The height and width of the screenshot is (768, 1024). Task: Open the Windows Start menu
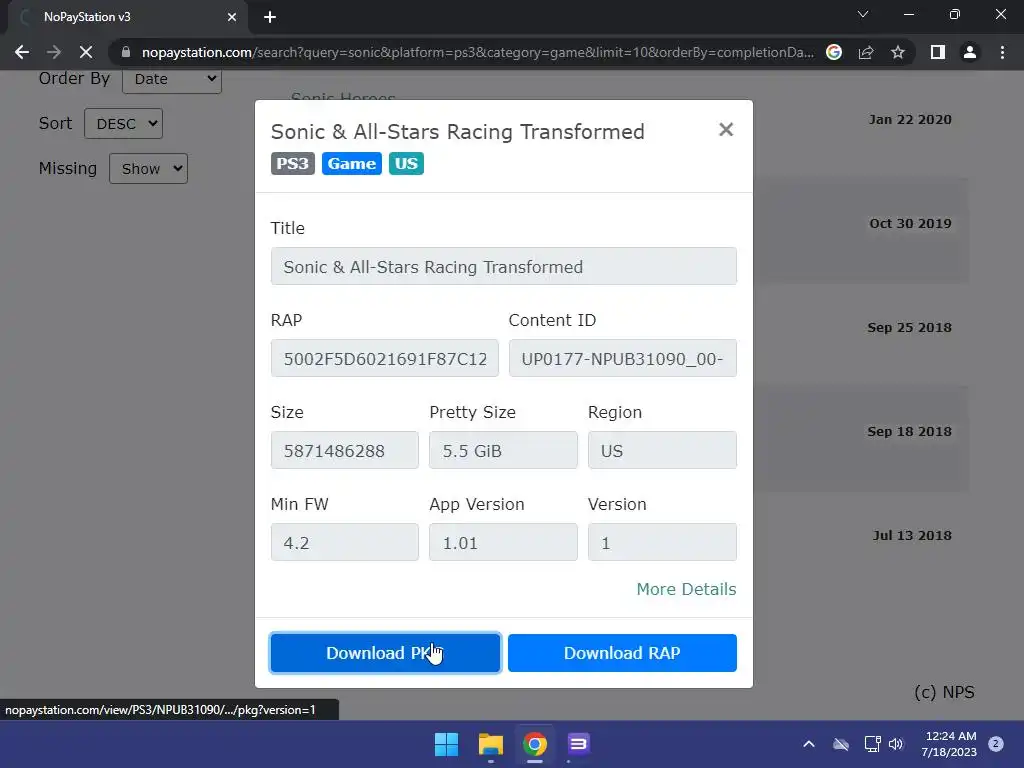tap(447, 744)
